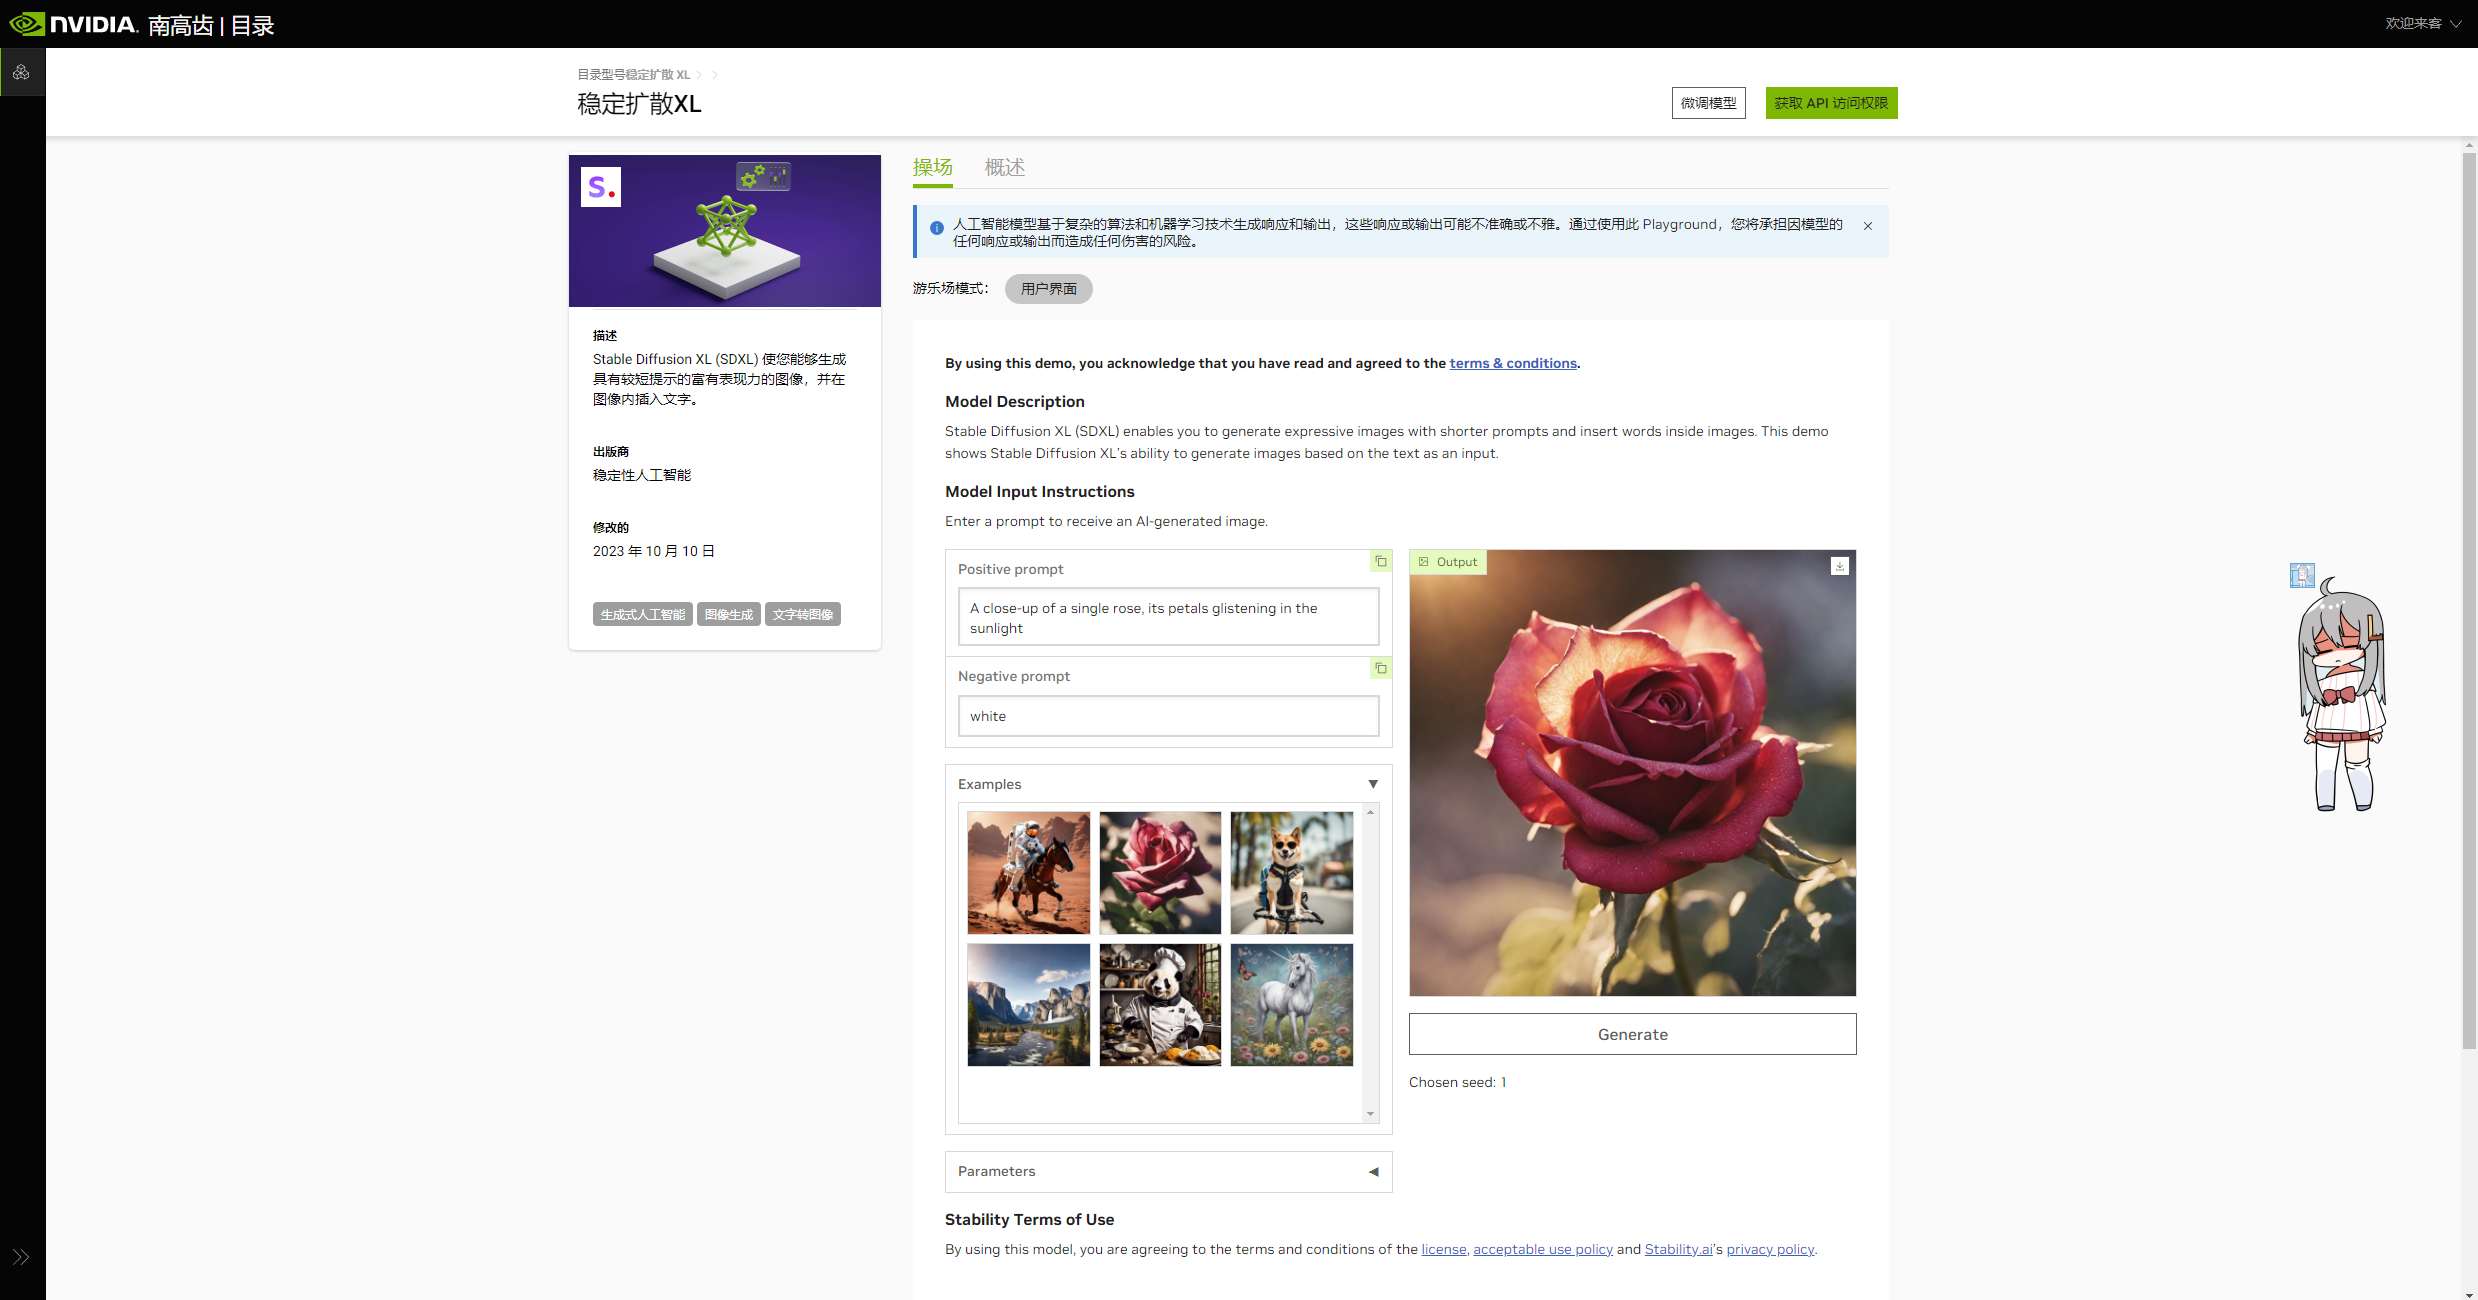The width and height of the screenshot is (2478, 1300).
Task: Click 获取 API 访问权限 button
Action: pyautogui.click(x=1831, y=103)
